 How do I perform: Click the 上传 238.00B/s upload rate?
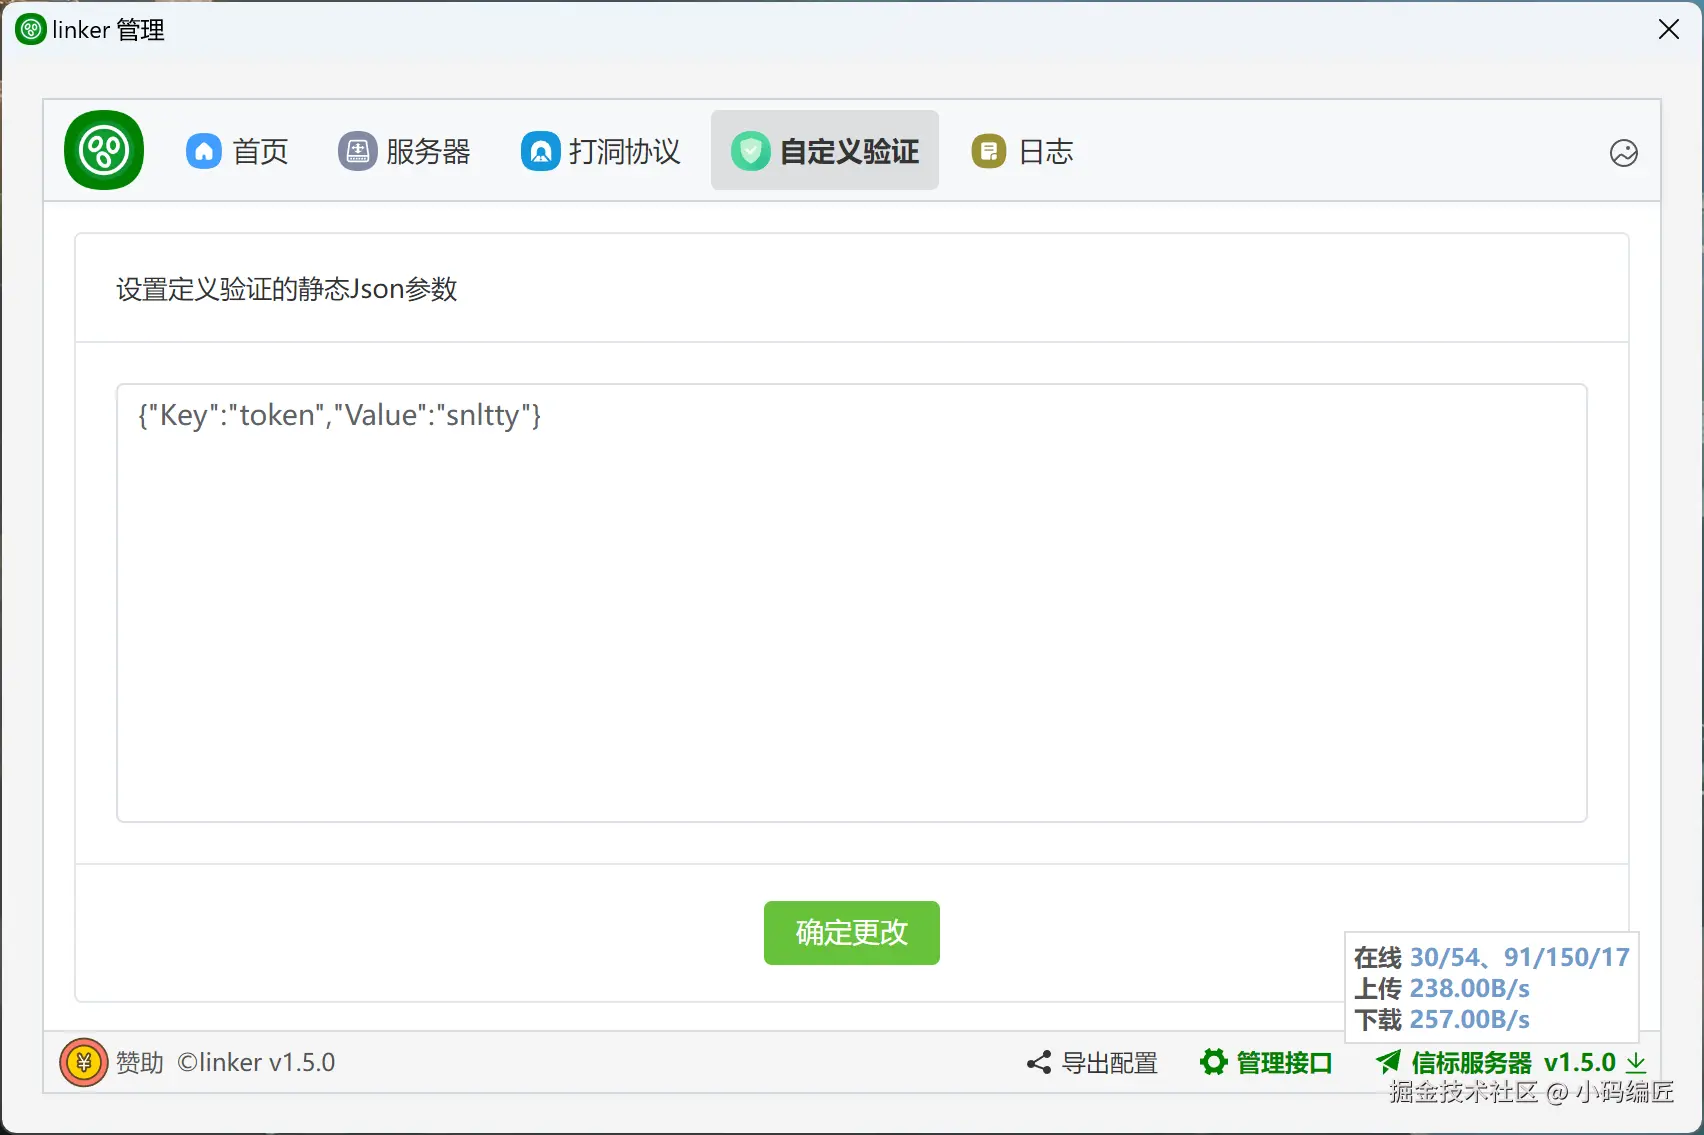point(1442,988)
